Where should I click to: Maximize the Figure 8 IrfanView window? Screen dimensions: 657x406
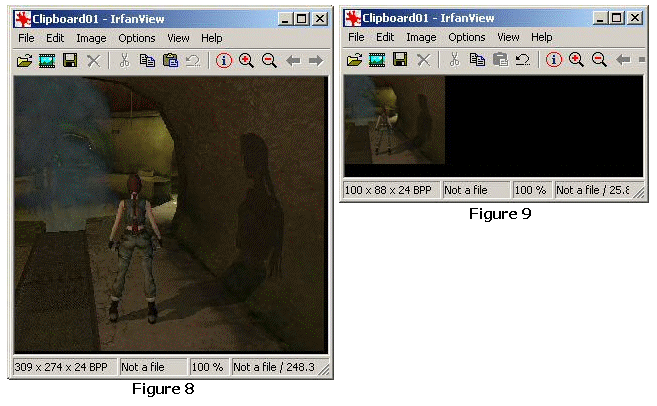pyautogui.click(x=302, y=19)
